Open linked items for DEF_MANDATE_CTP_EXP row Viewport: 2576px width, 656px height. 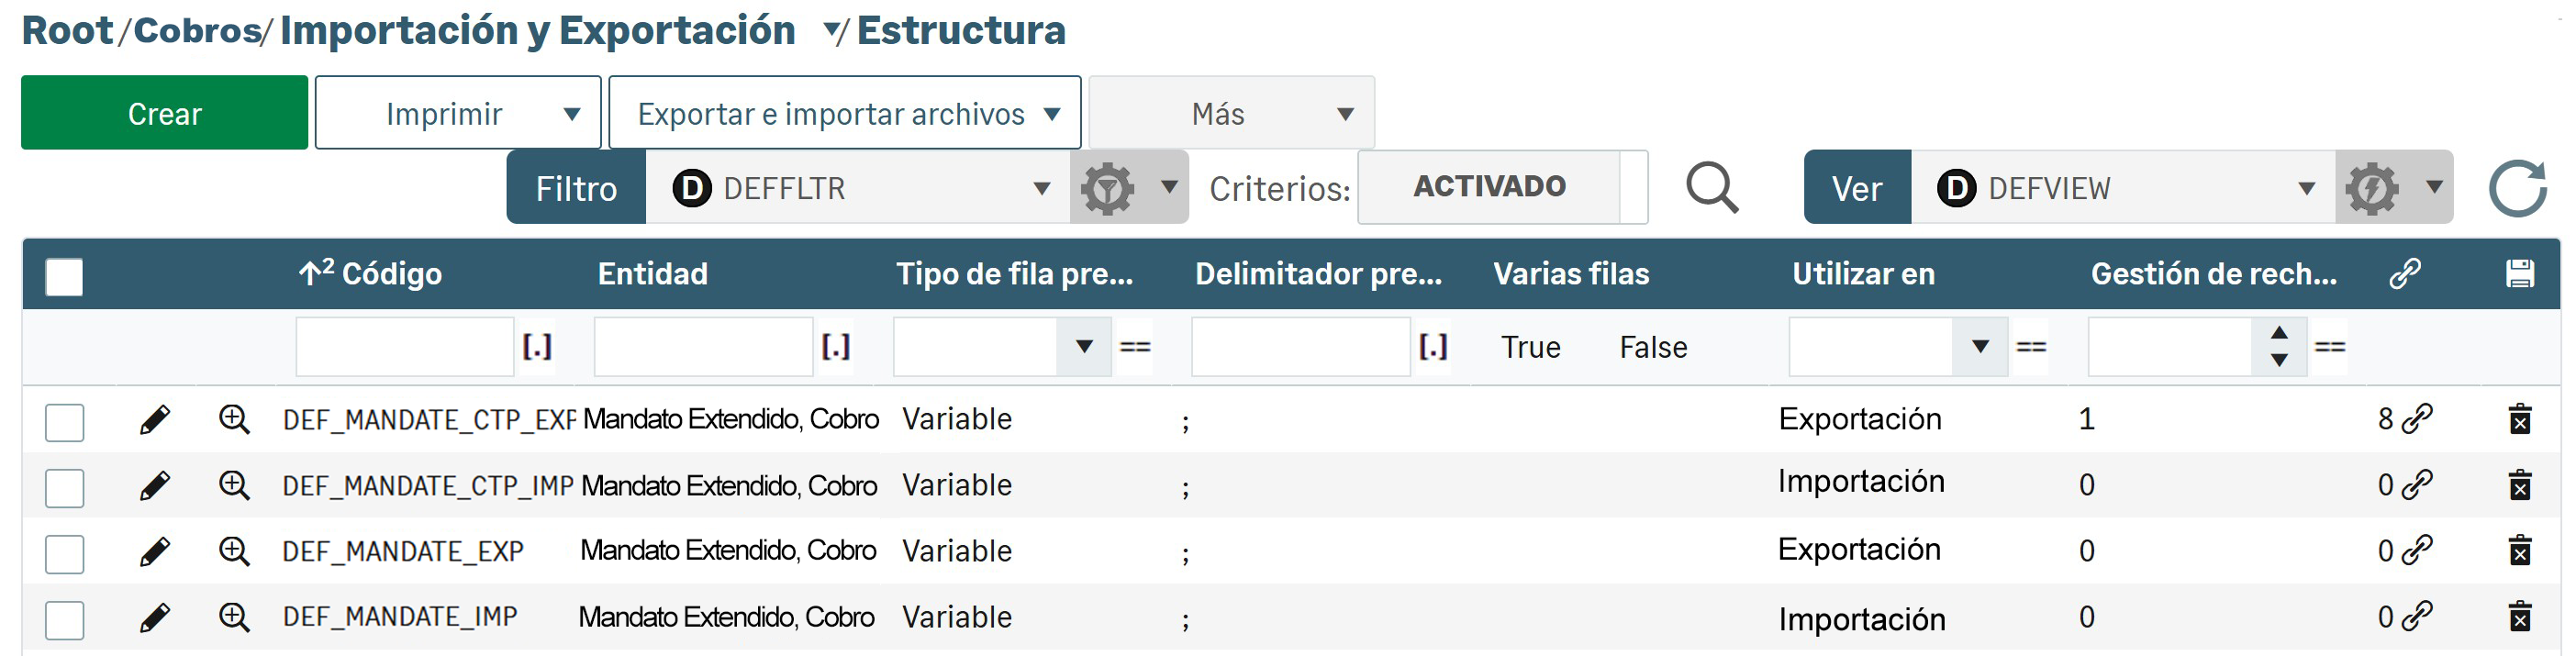[2416, 419]
